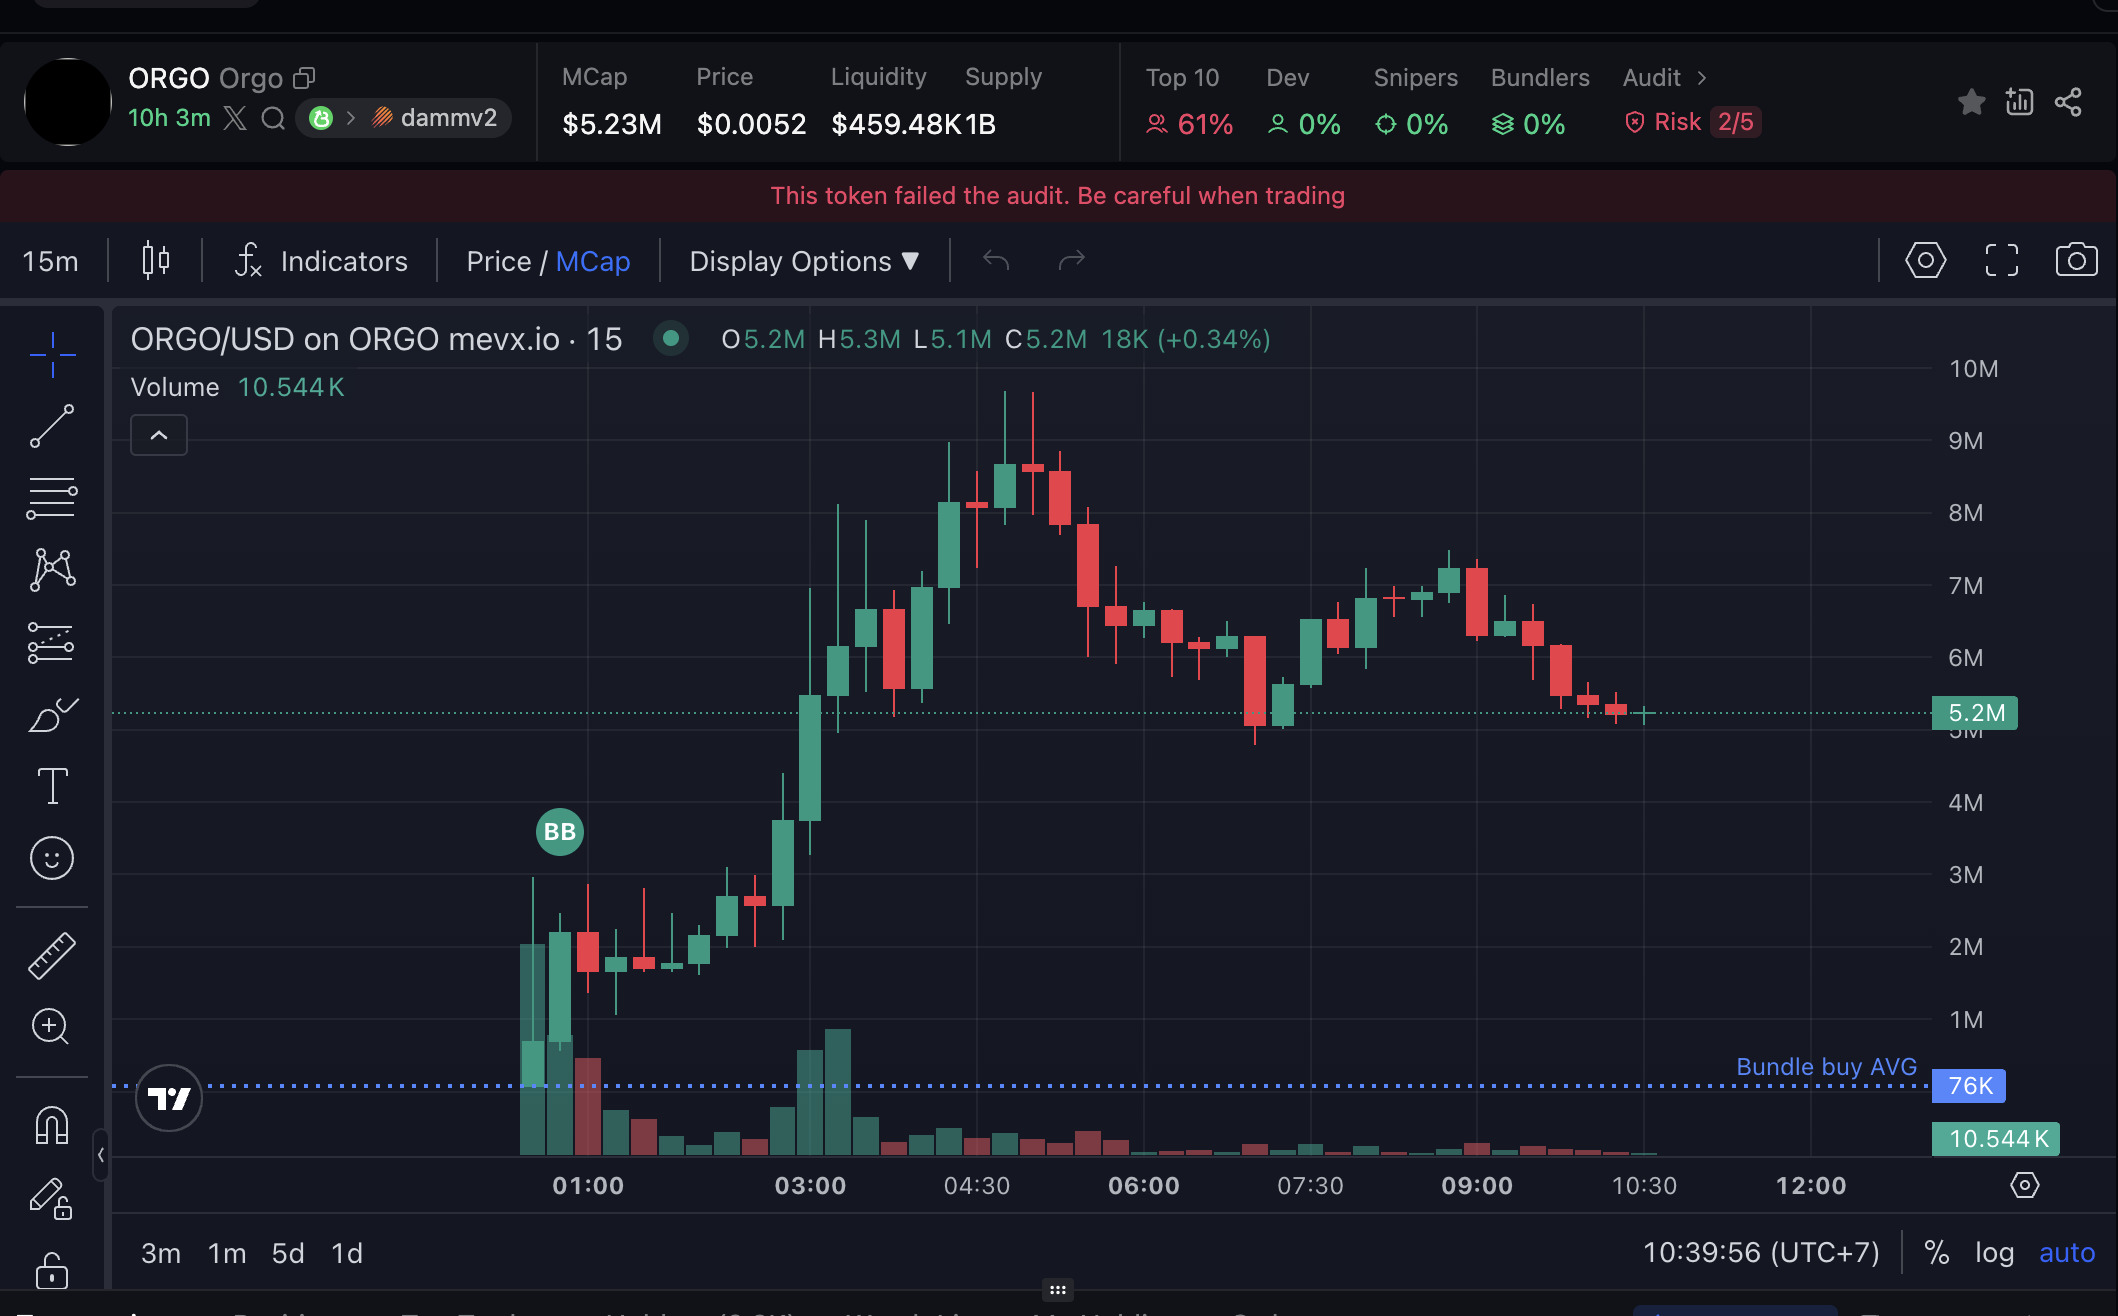This screenshot has height=1316, width=2118.
Task: Click the Top 10 holders 61% stat
Action: (1189, 102)
